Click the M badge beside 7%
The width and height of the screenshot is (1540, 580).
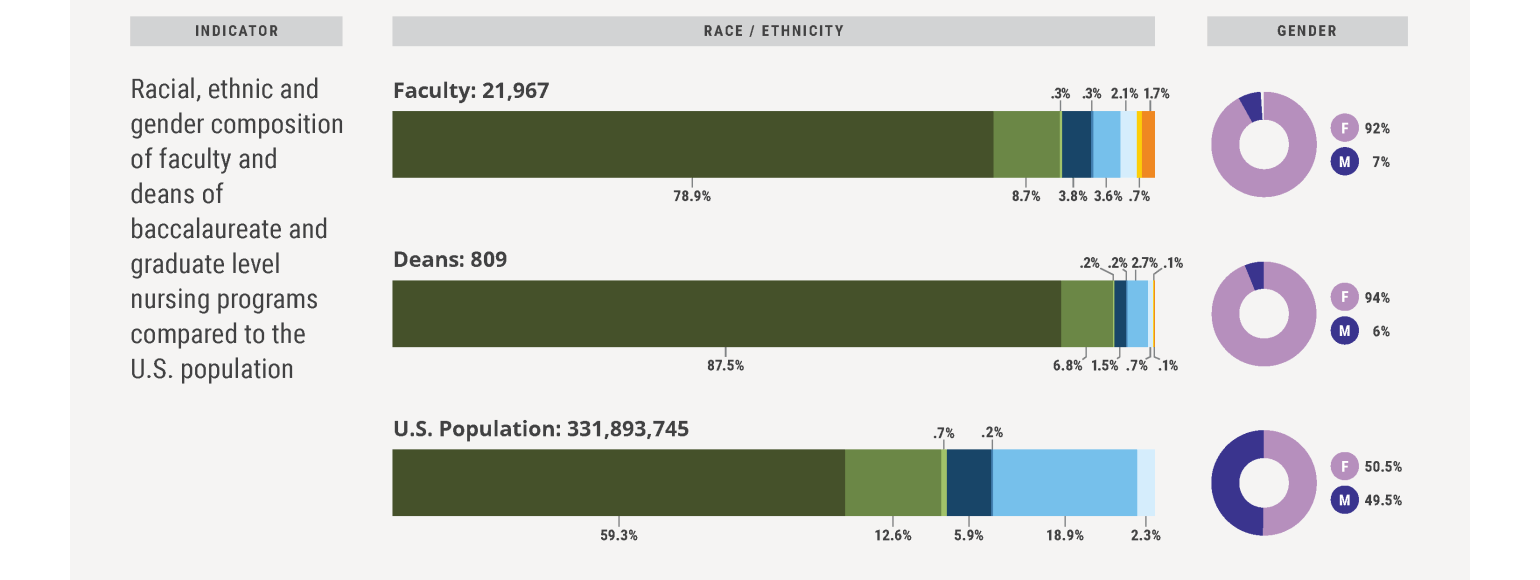click(1344, 161)
